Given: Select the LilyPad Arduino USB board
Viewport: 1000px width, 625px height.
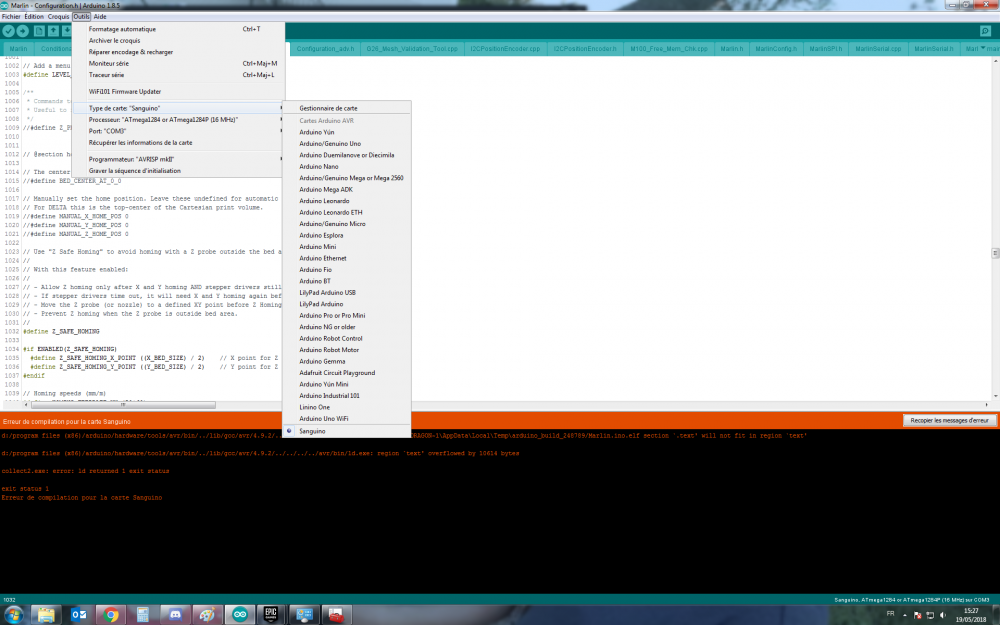Looking at the screenshot, I should pyautogui.click(x=346, y=293).
